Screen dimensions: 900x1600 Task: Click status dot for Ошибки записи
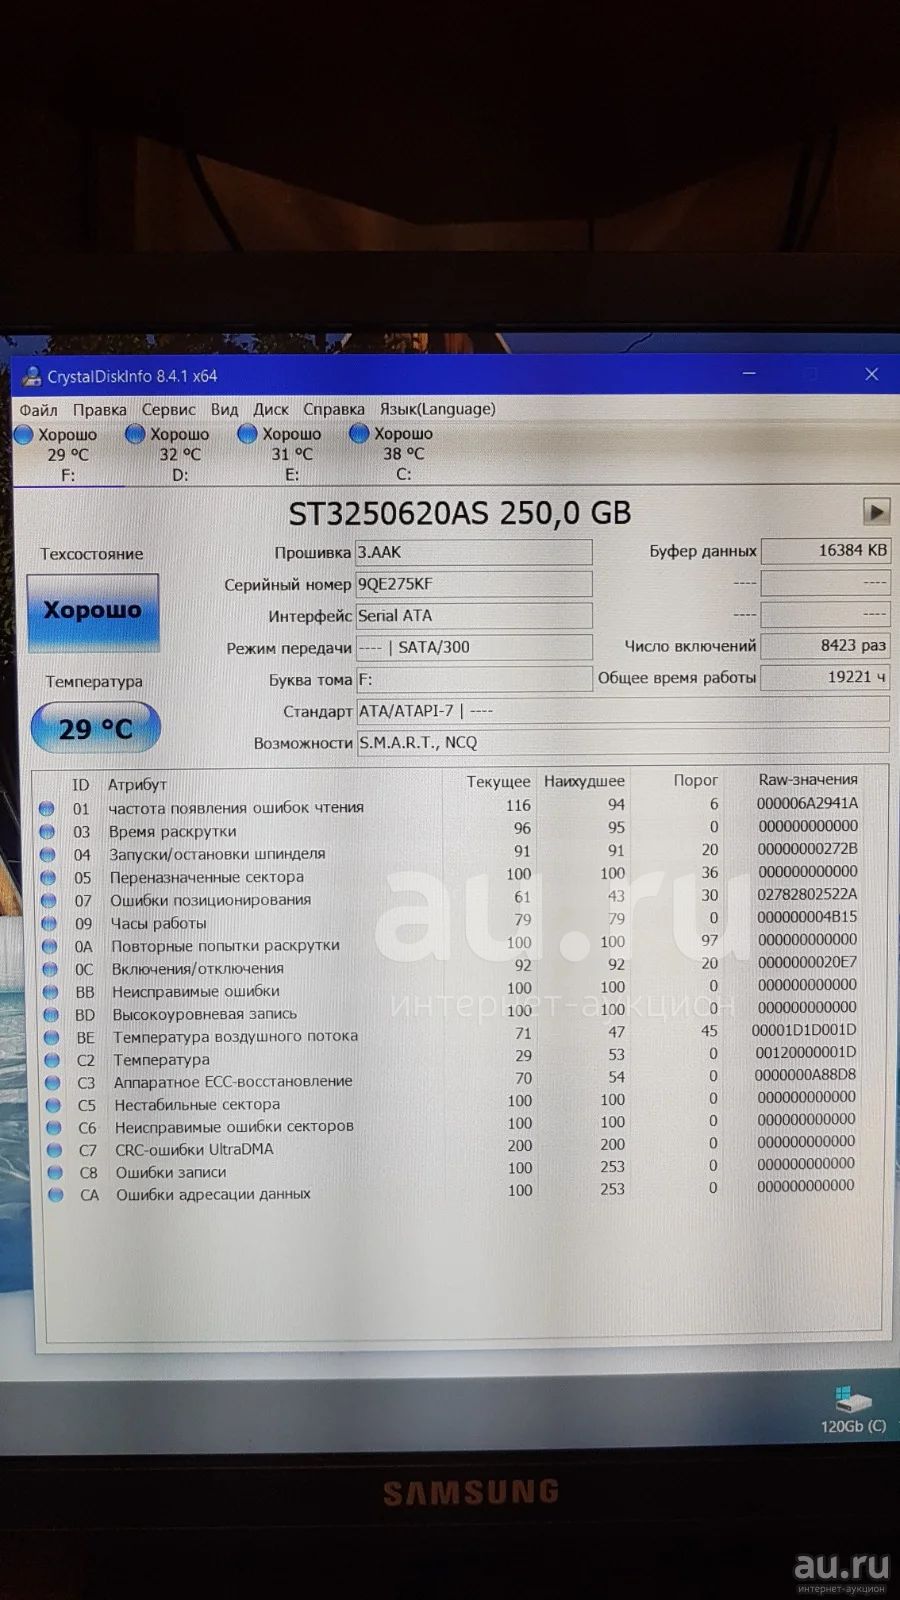[x=55, y=1172]
